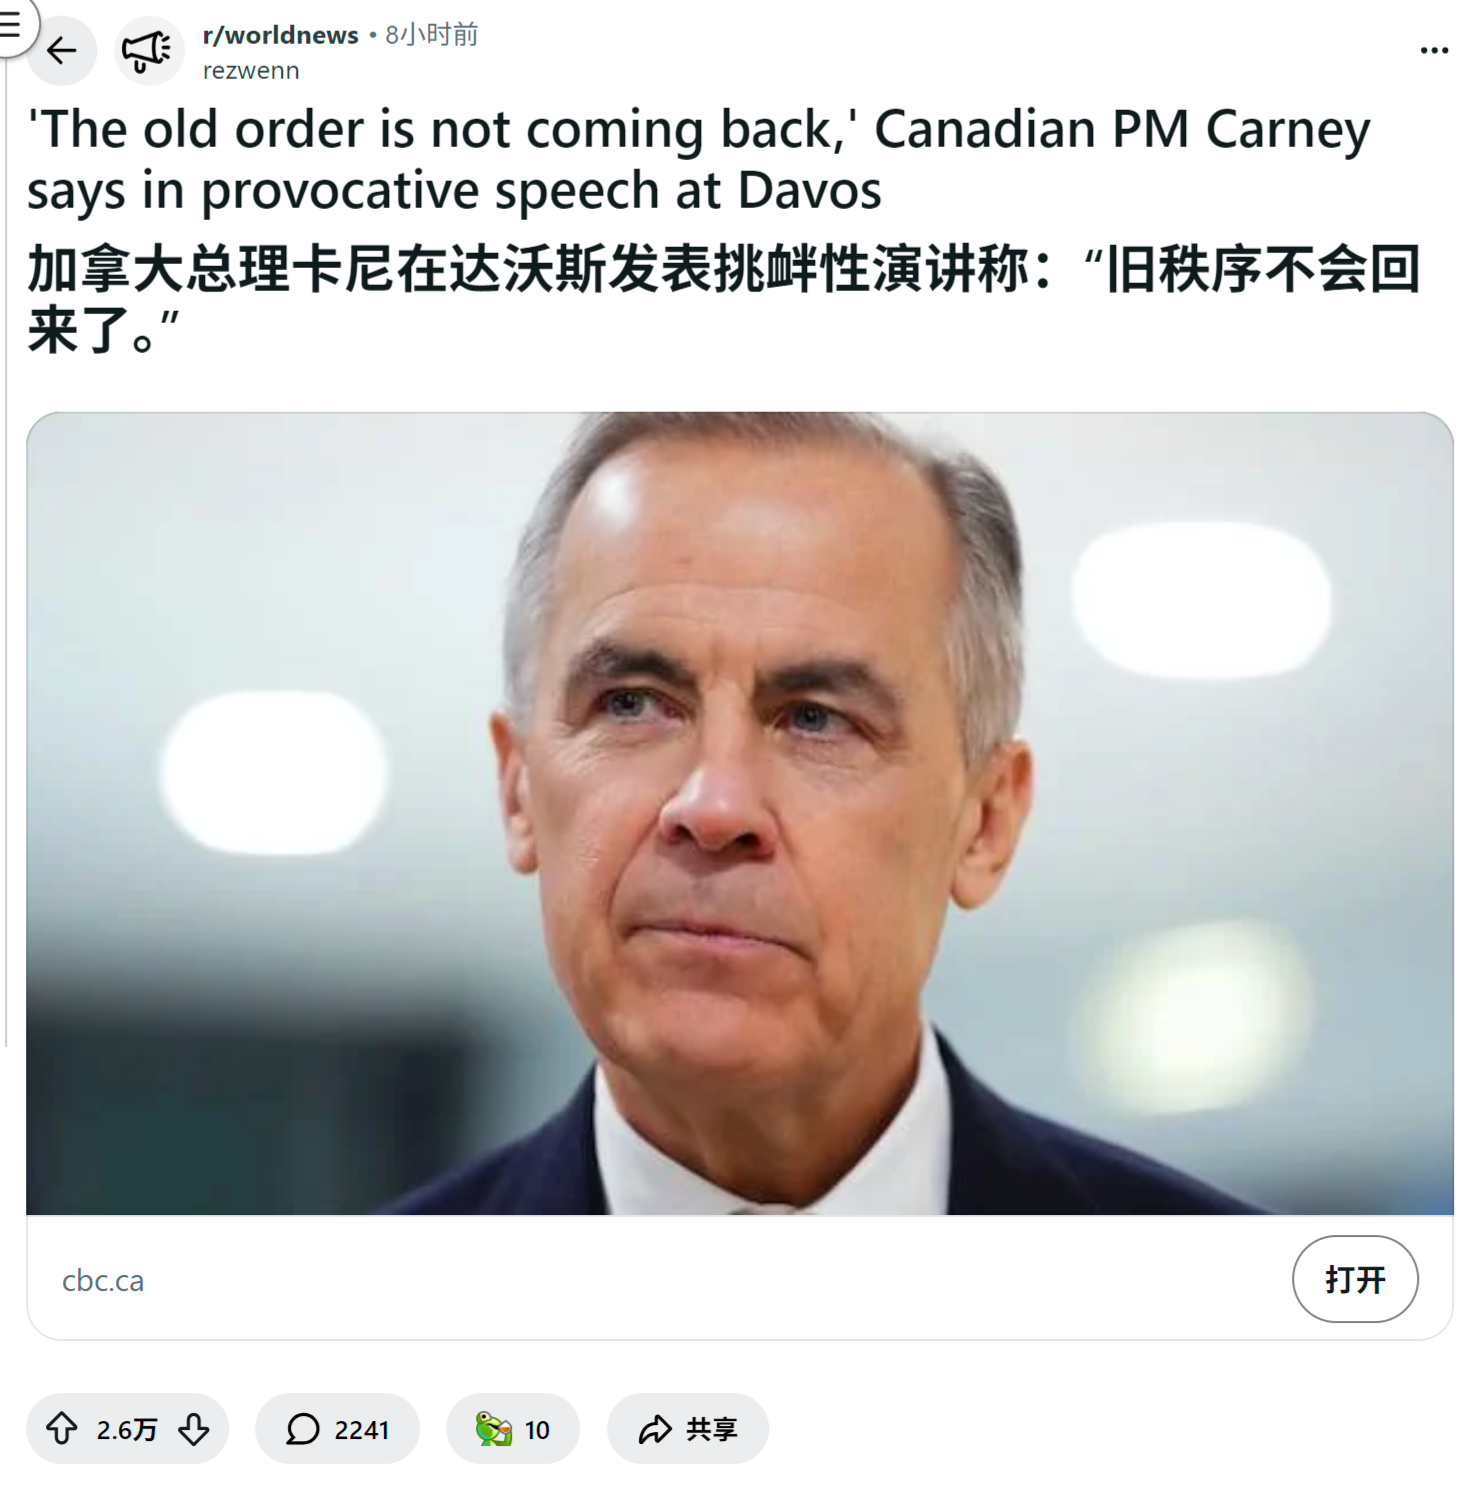Viewport: 1471px width, 1485px height.
Task: Click the 打开 button
Action: coord(1355,1279)
